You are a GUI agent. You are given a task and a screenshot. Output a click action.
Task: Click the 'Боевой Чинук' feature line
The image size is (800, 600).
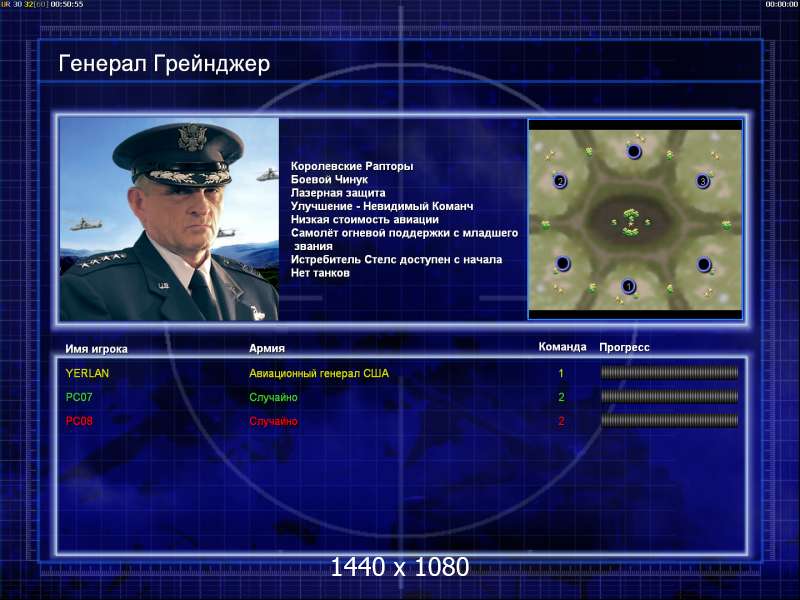click(x=329, y=179)
